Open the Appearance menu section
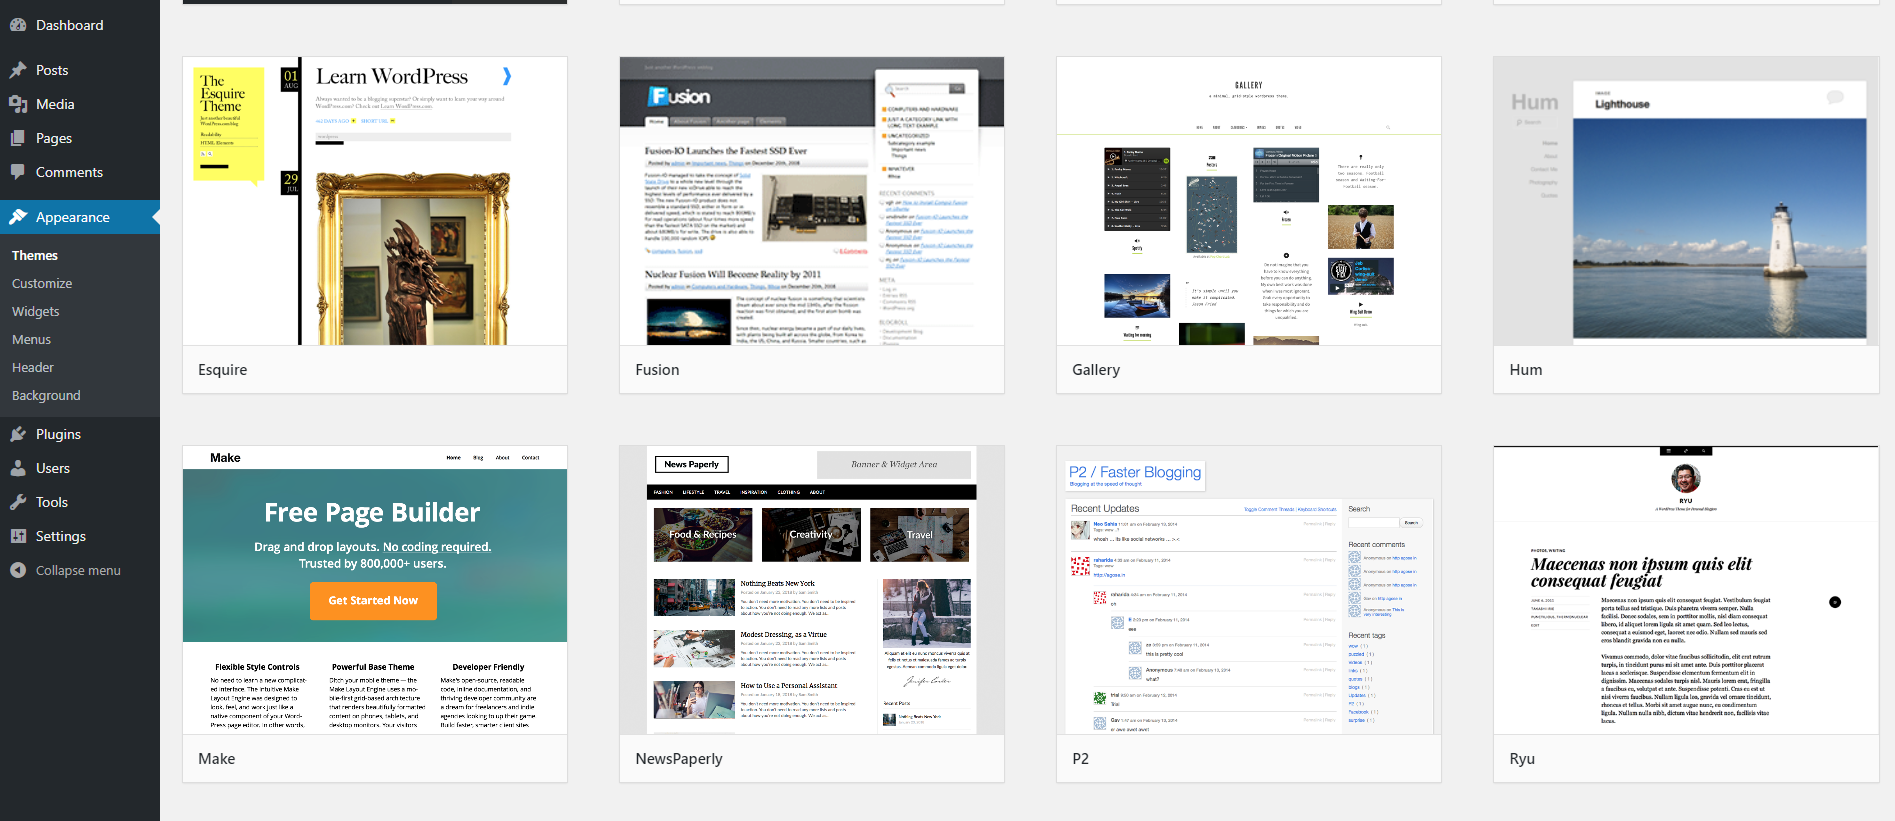 click(x=80, y=217)
